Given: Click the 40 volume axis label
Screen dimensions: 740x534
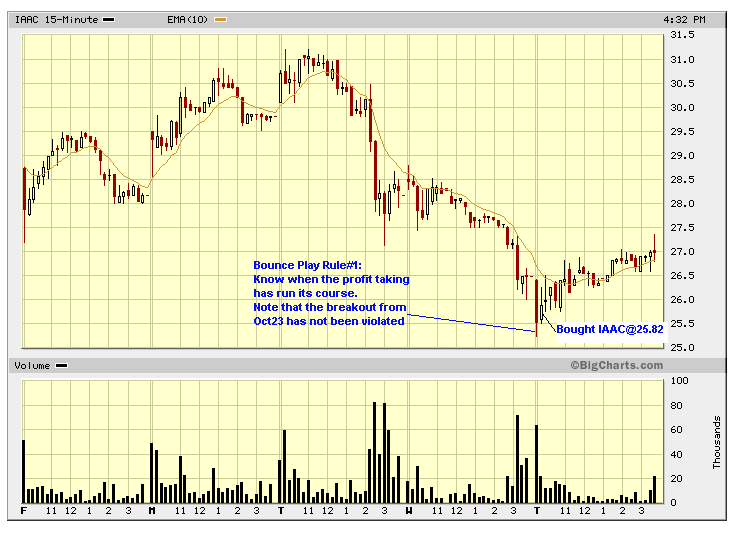Looking at the screenshot, I should click(676, 455).
